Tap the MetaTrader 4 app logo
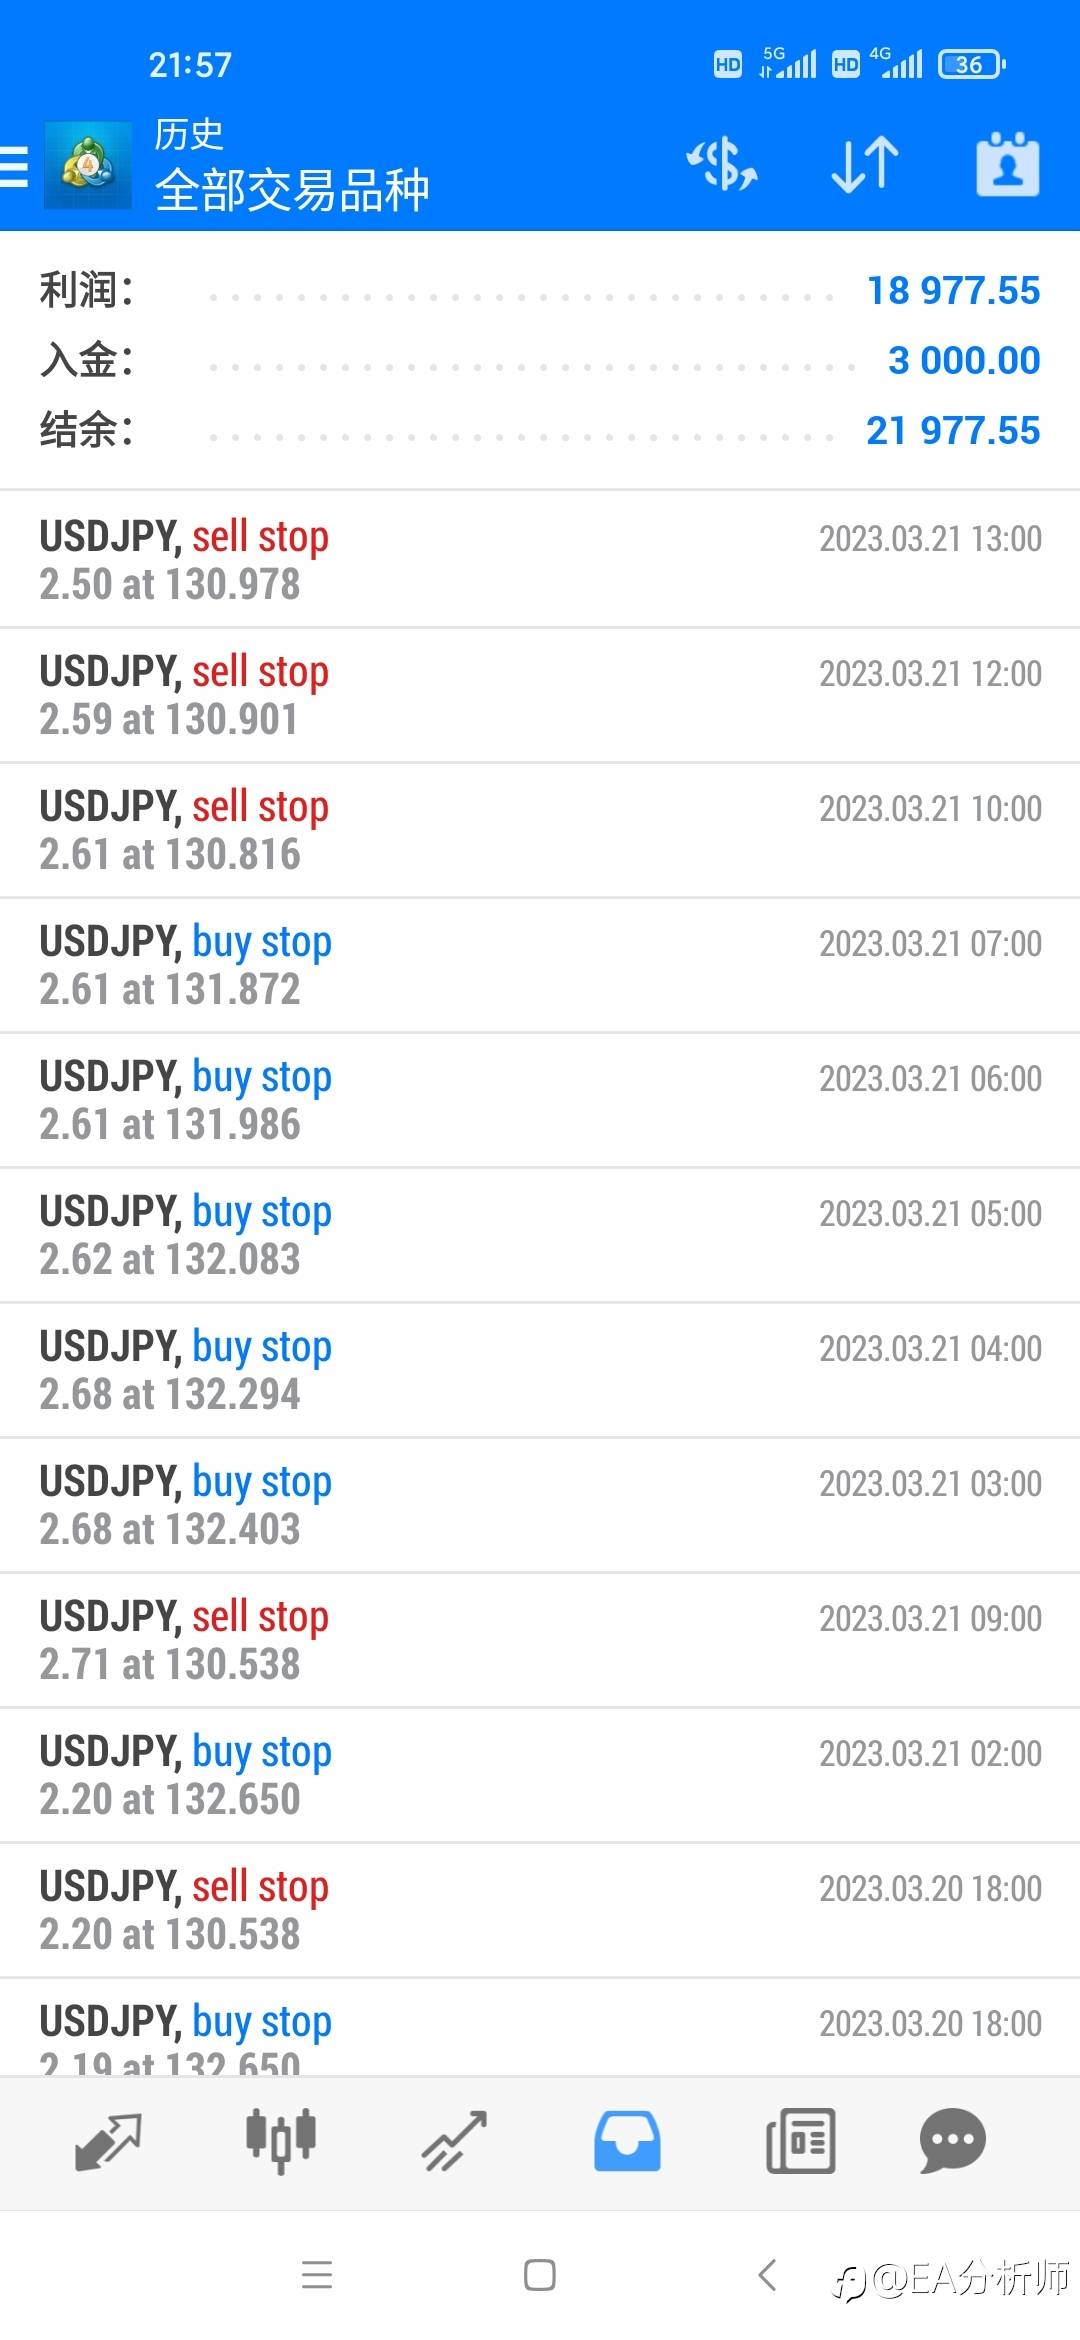Viewport: 1080px width, 2340px height. click(x=88, y=166)
